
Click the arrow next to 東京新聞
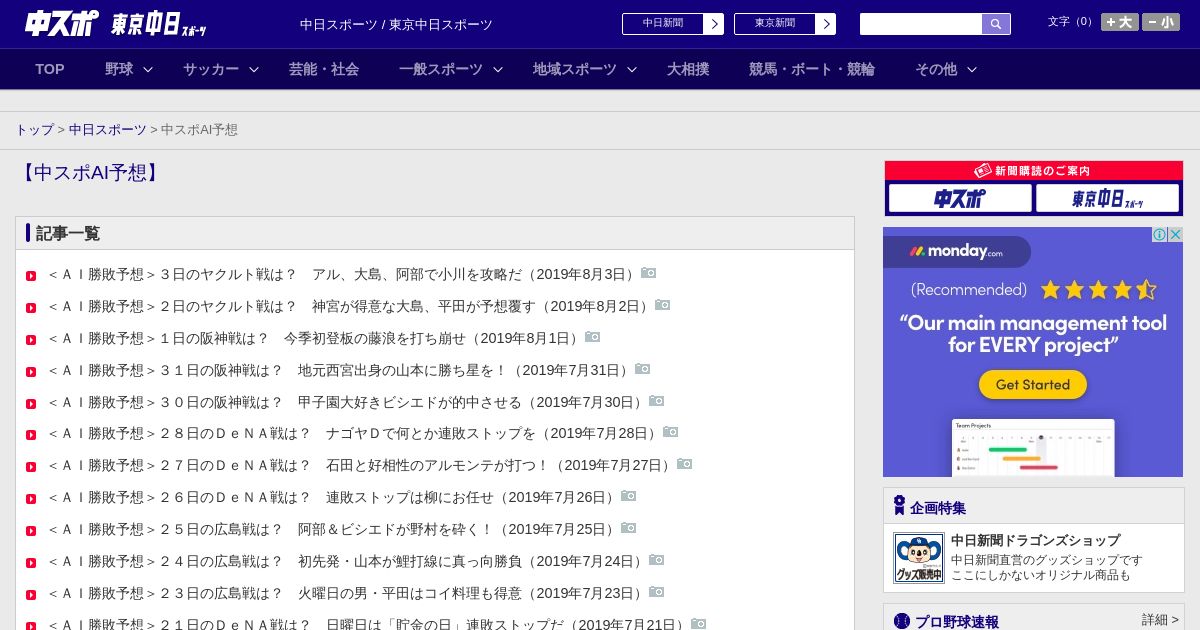coord(826,24)
